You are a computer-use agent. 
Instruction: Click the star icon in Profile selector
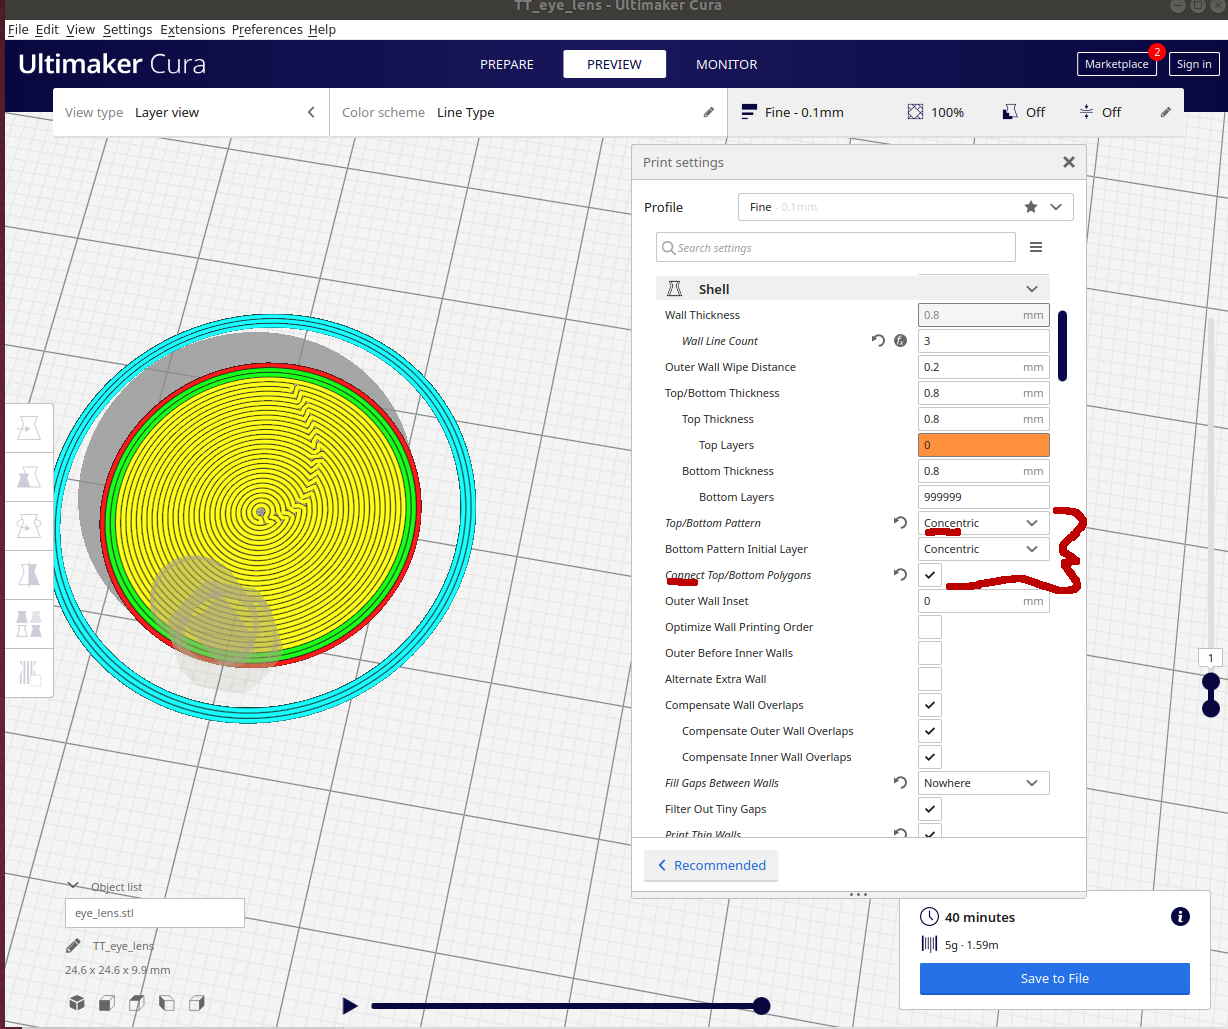[1031, 207]
